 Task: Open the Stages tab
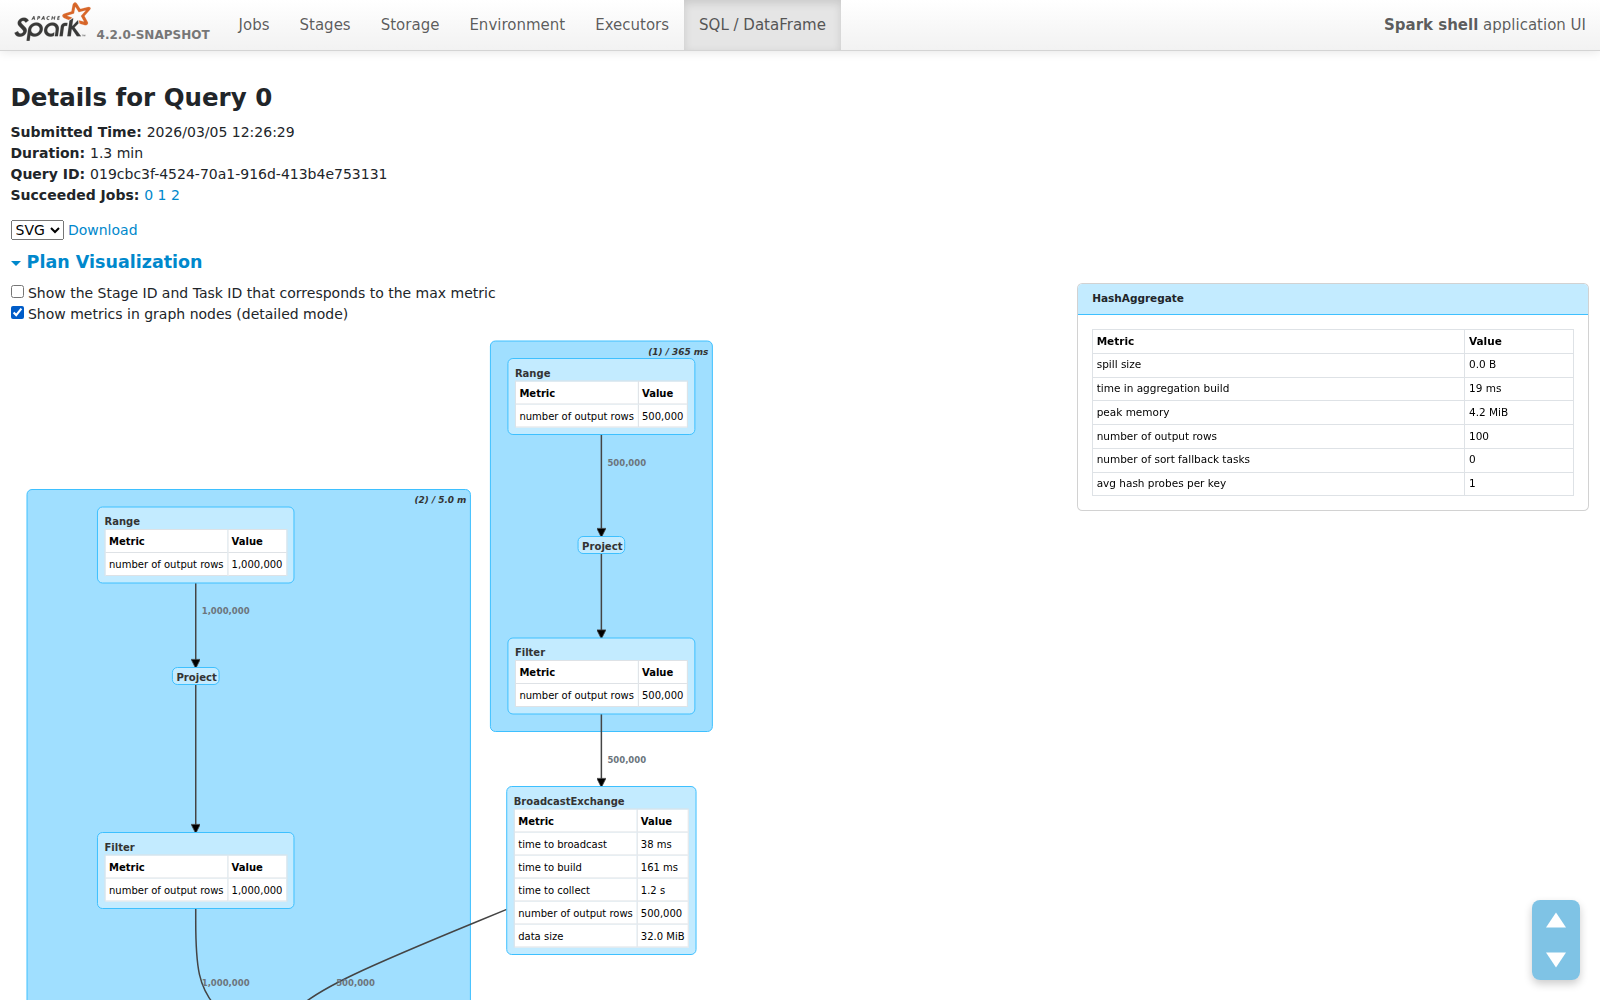325,24
